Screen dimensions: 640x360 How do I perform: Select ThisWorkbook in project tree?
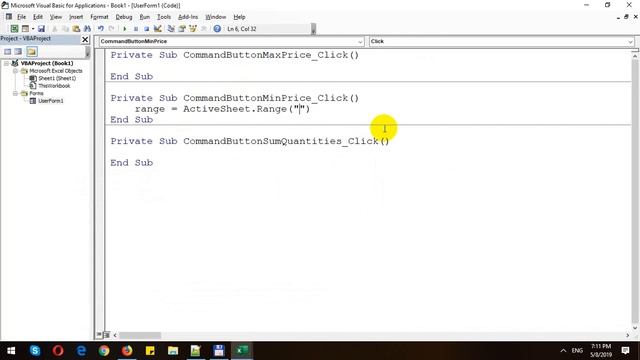point(54,86)
